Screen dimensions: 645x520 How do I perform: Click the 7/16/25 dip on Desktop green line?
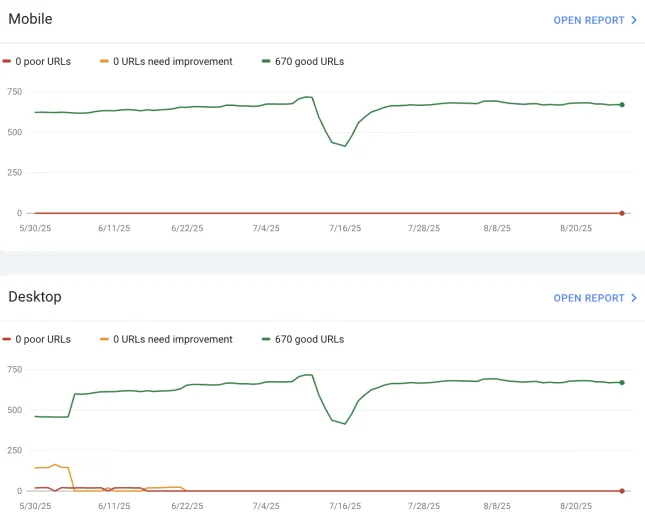tap(345, 424)
